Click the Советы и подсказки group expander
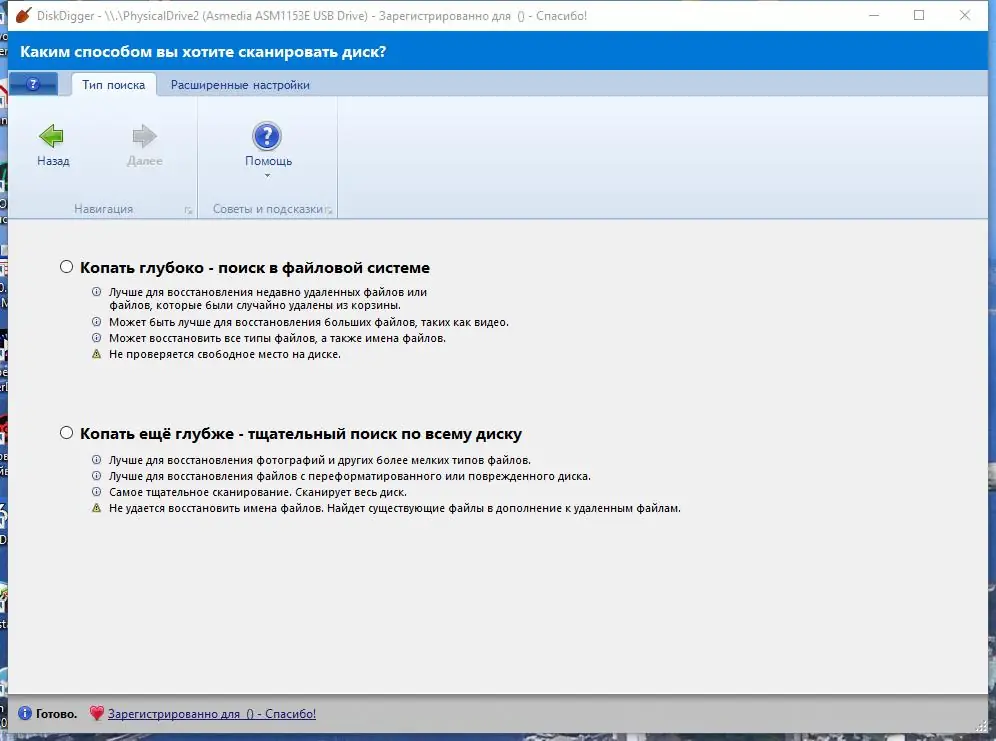Image resolution: width=996 pixels, height=741 pixels. 330,209
